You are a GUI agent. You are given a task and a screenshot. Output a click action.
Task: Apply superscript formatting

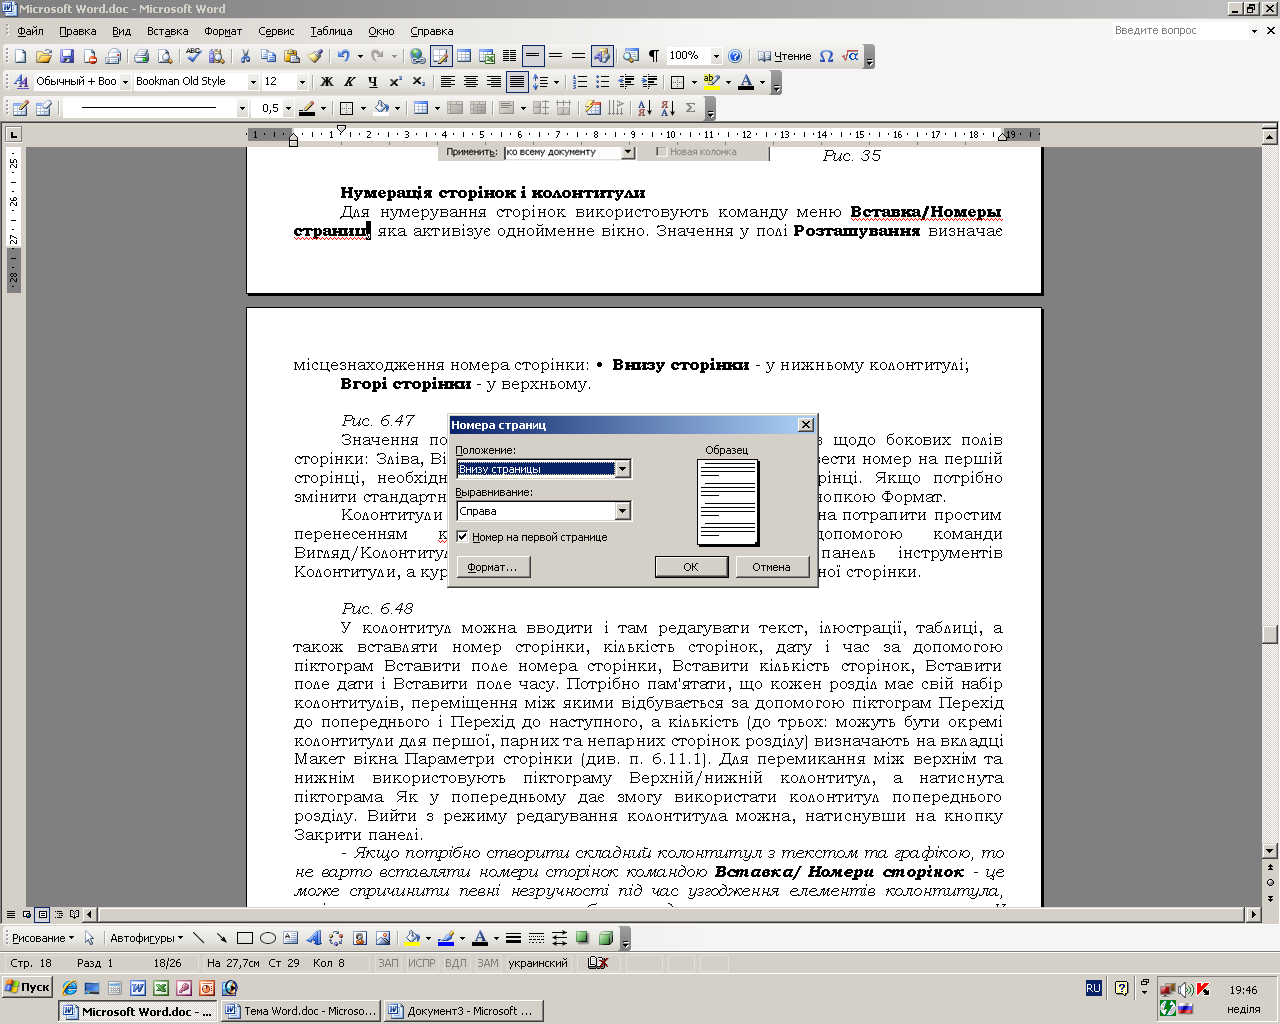(x=396, y=82)
